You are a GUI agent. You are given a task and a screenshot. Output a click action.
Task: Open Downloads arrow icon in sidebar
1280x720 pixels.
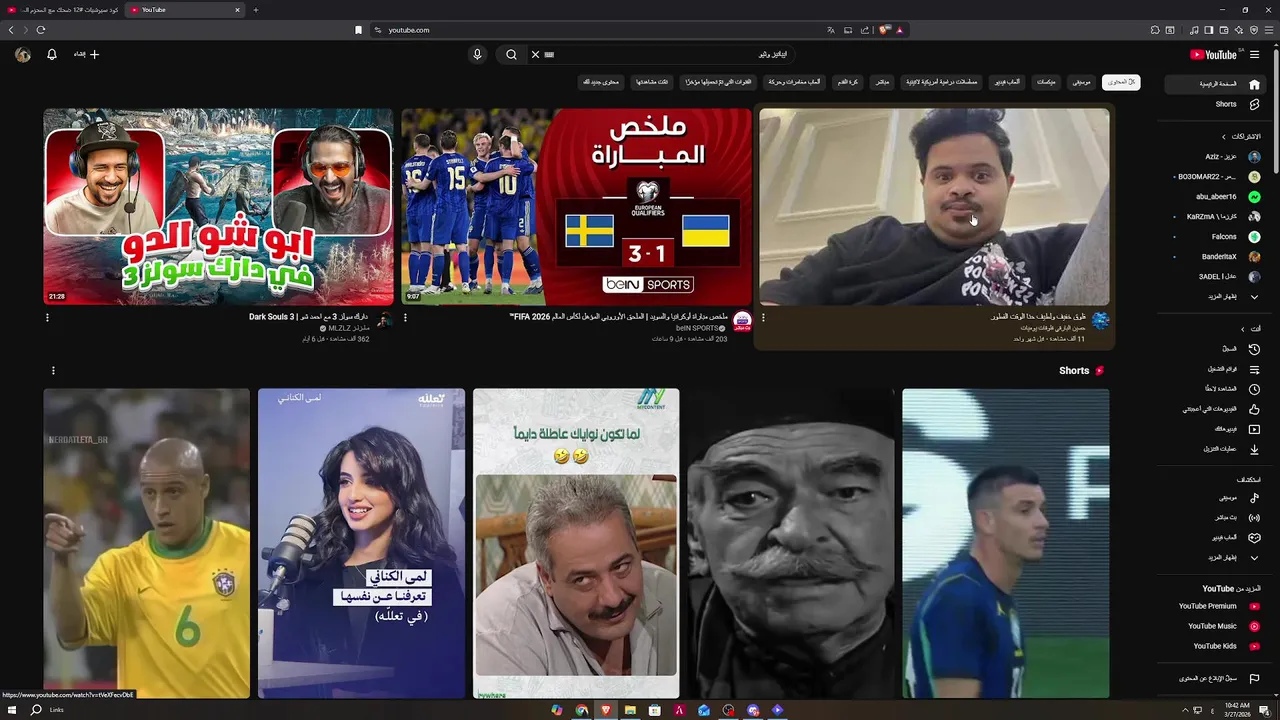click(x=1254, y=449)
